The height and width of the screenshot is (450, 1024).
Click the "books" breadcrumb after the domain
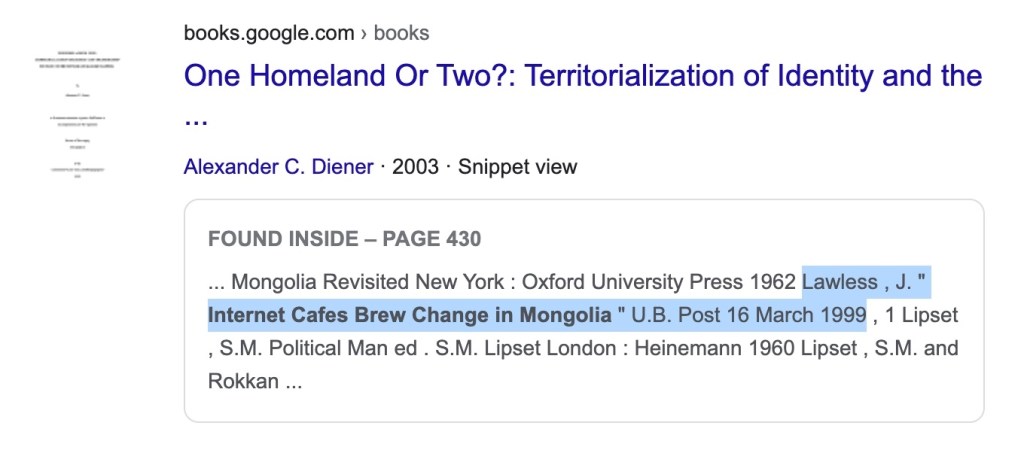(x=402, y=33)
